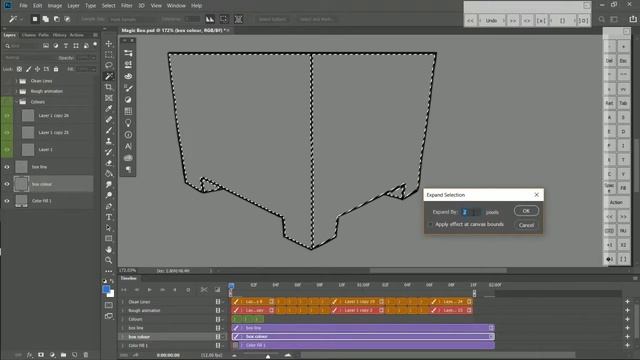Click the Del key on on-screen keypad
Image resolution: width=640 pixels, height=360 pixels.
[609, 61]
